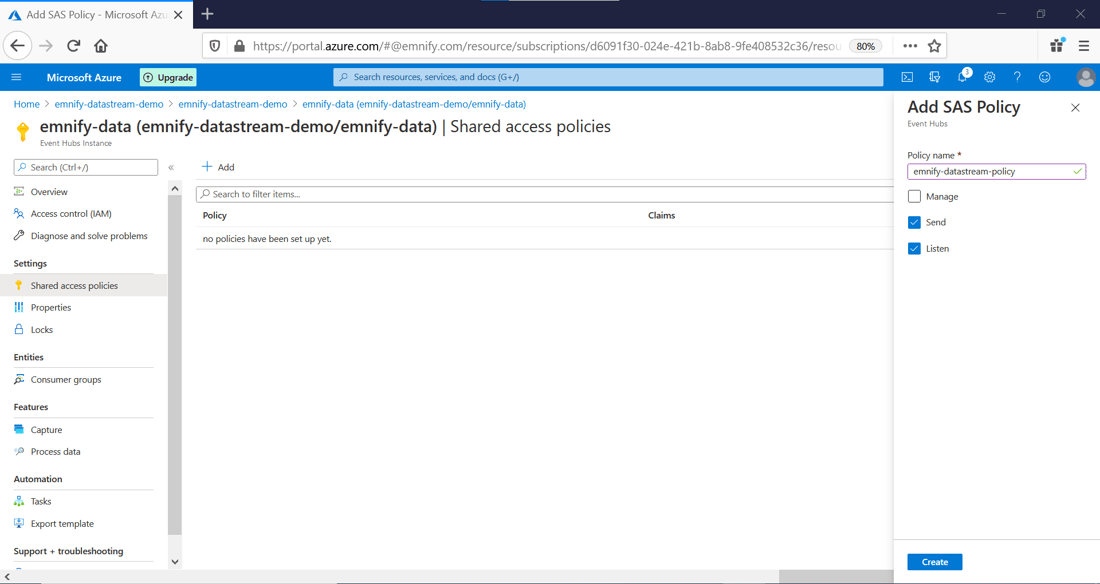Open the account avatar menu
The width and height of the screenshot is (1100, 584).
[x=1085, y=77]
